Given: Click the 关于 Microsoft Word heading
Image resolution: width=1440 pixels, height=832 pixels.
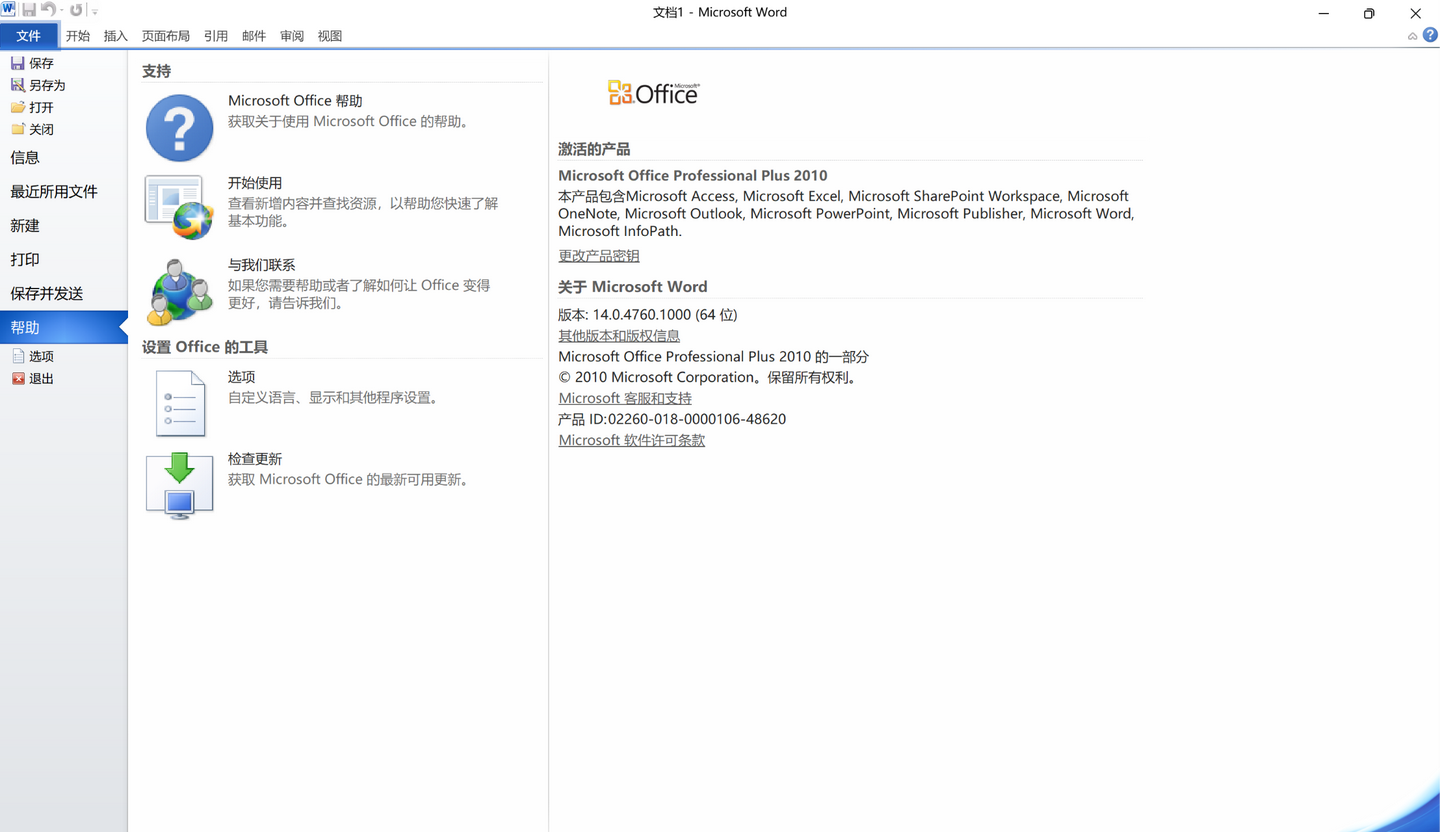Looking at the screenshot, I should pos(633,286).
